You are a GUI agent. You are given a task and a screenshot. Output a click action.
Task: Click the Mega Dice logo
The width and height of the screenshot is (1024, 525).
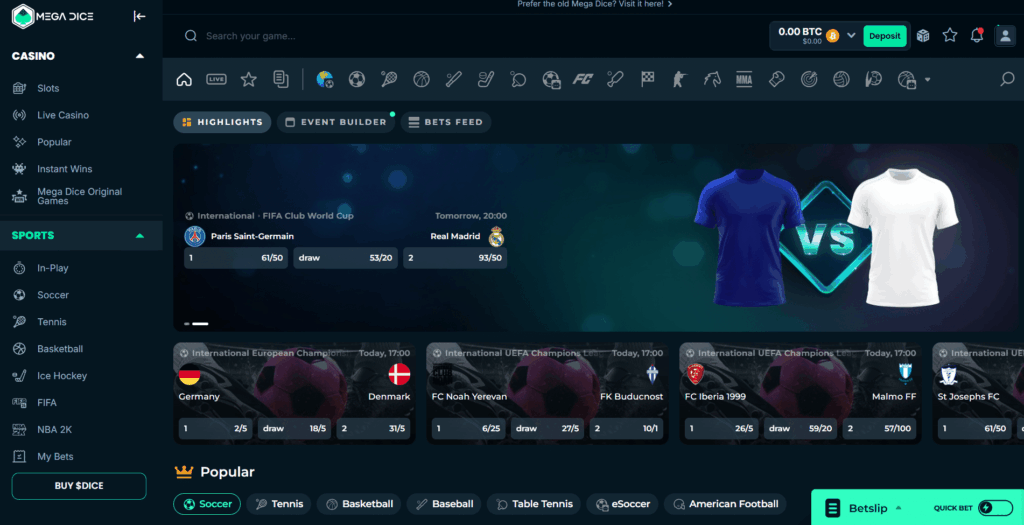coord(53,16)
